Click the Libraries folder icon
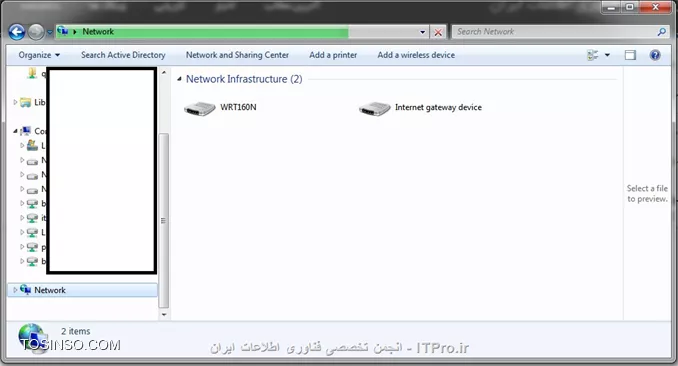Viewport: 678px width, 366px height. (26, 102)
